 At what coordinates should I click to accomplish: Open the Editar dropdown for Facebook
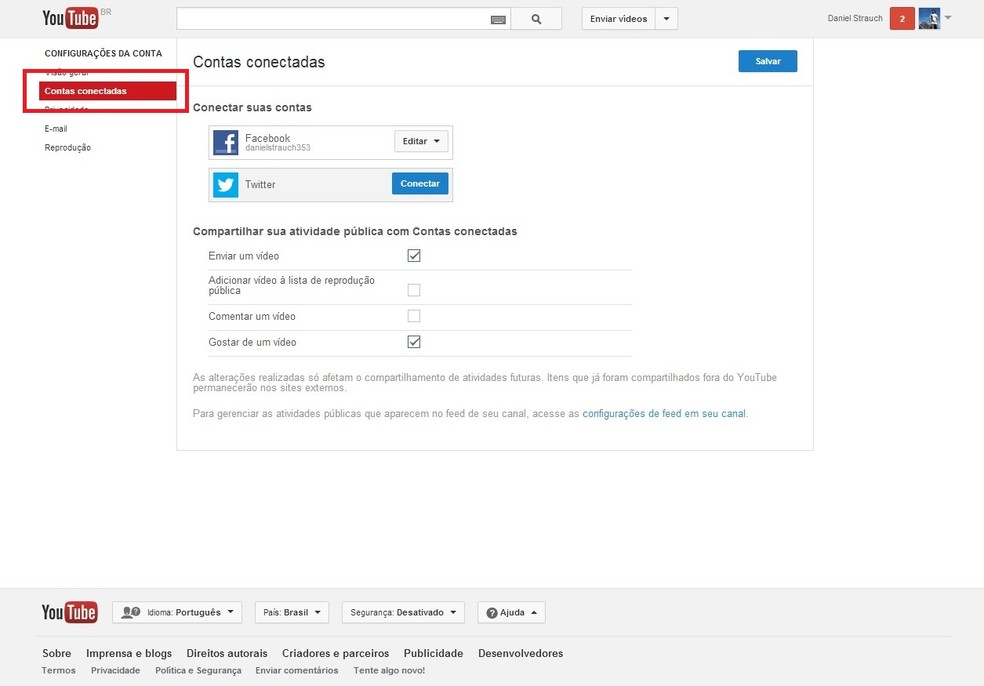[420, 141]
